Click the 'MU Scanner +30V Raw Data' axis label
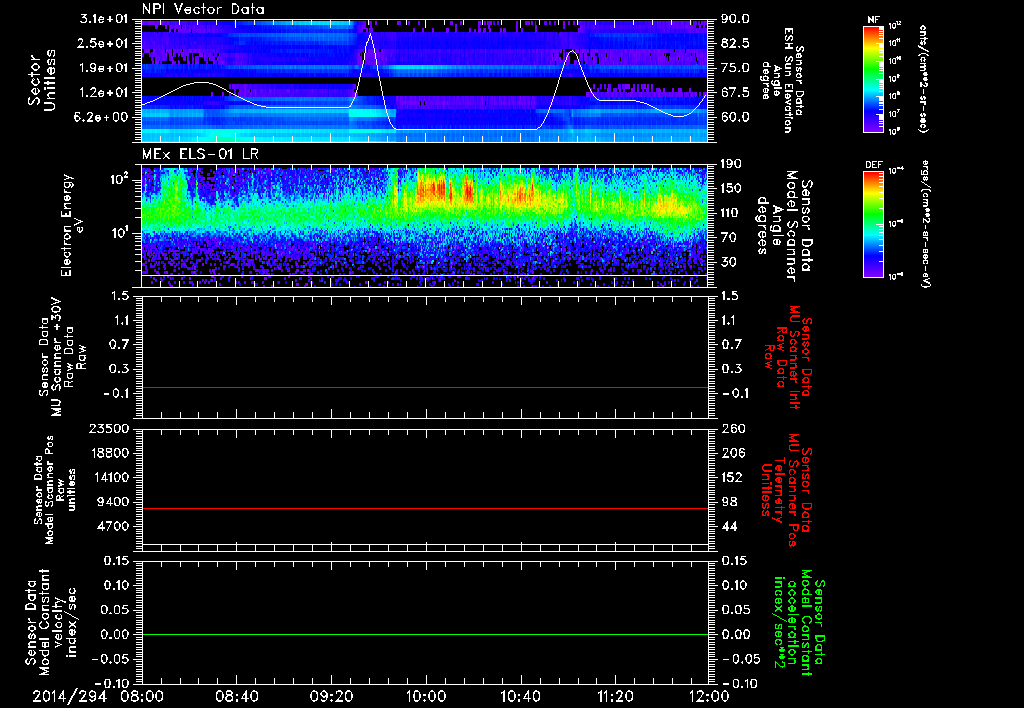Image resolution: width=1024 pixels, height=708 pixels. pyautogui.click(x=62, y=357)
